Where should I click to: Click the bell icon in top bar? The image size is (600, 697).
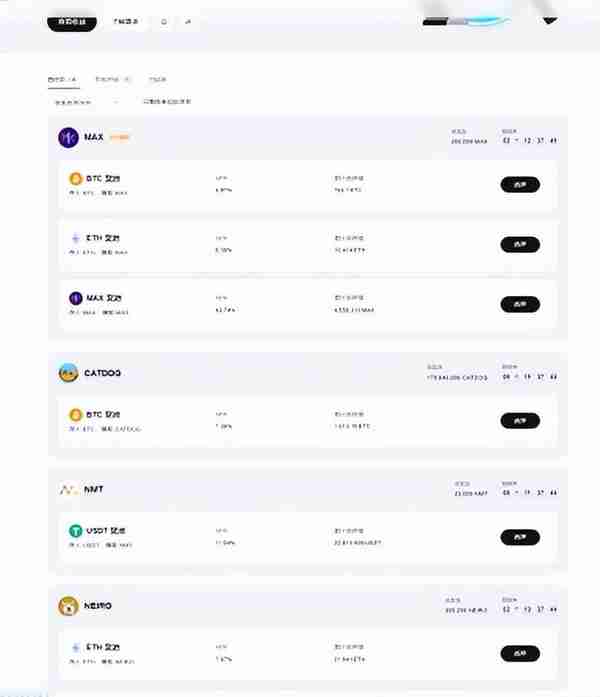pyautogui.click(x=164, y=21)
